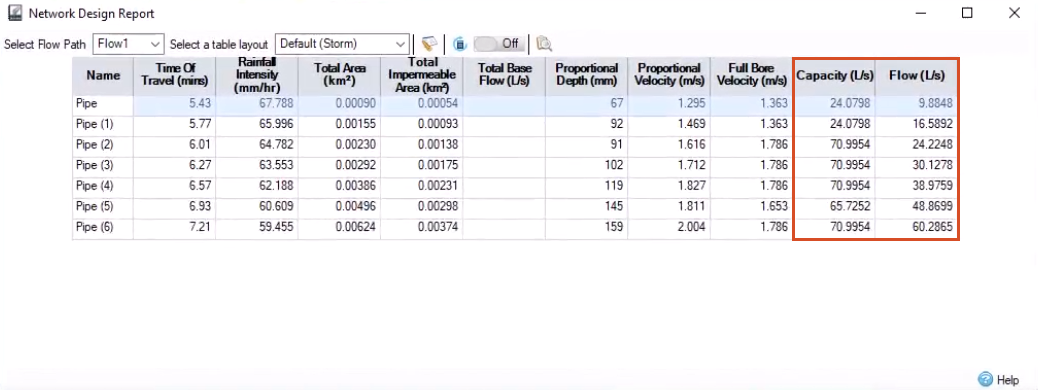Select the Pipe (6) row name
The image size is (1038, 390).
pyautogui.click(x=103, y=227)
